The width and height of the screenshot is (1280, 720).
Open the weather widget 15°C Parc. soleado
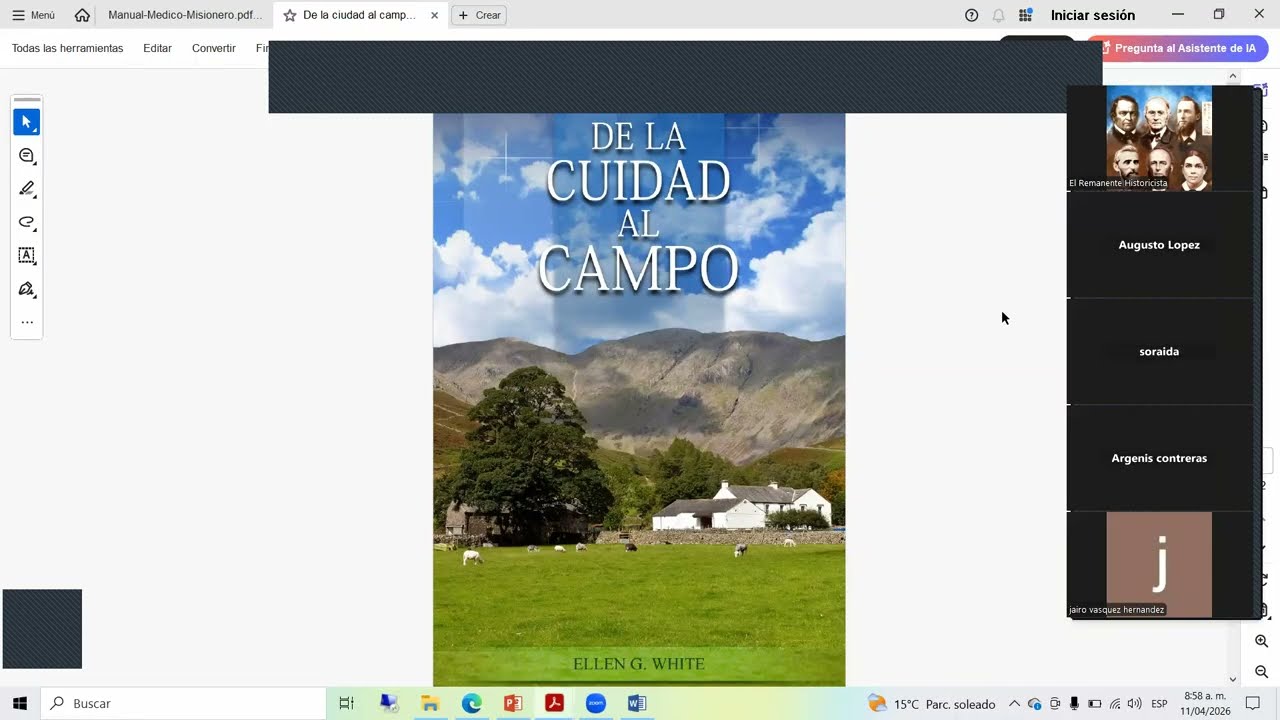pos(932,704)
